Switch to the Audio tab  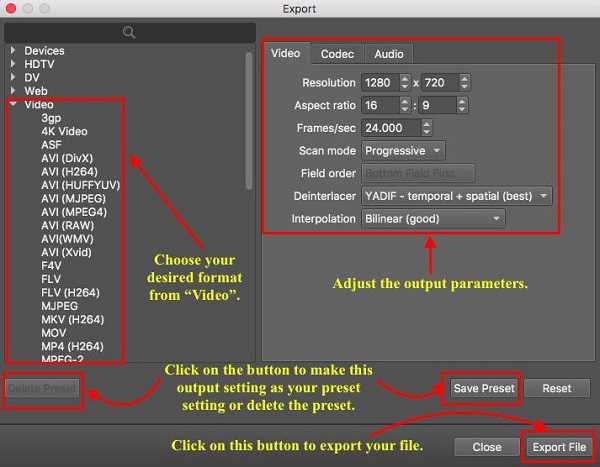pyautogui.click(x=389, y=54)
